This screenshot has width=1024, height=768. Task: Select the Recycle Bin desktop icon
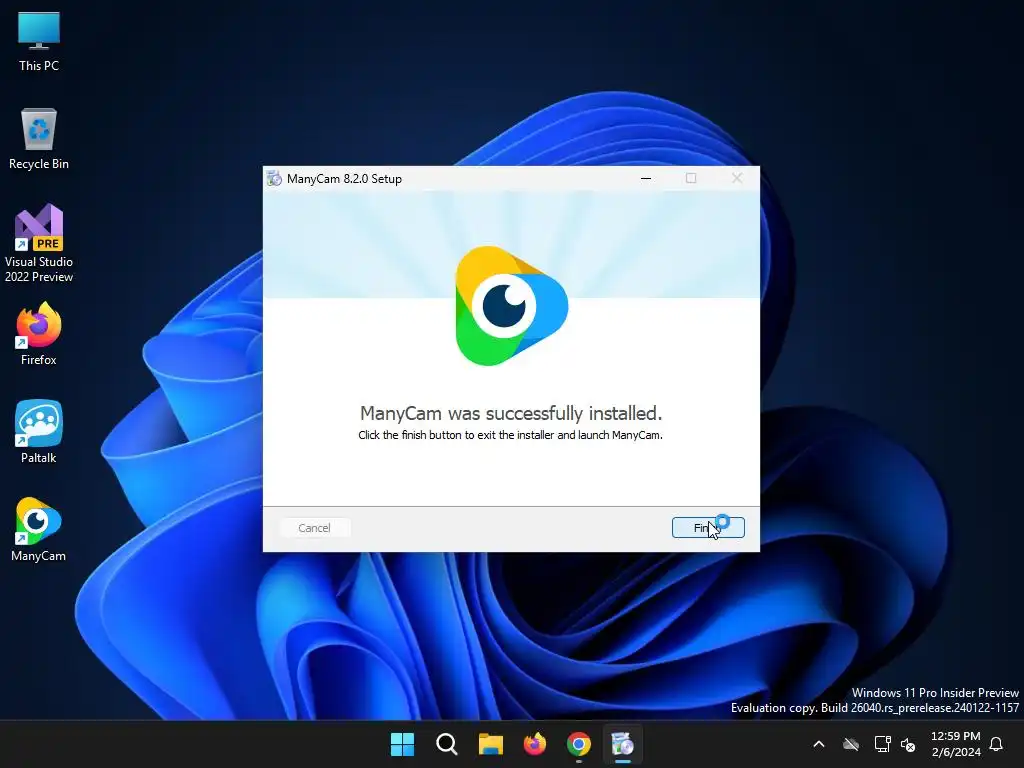pos(39,140)
